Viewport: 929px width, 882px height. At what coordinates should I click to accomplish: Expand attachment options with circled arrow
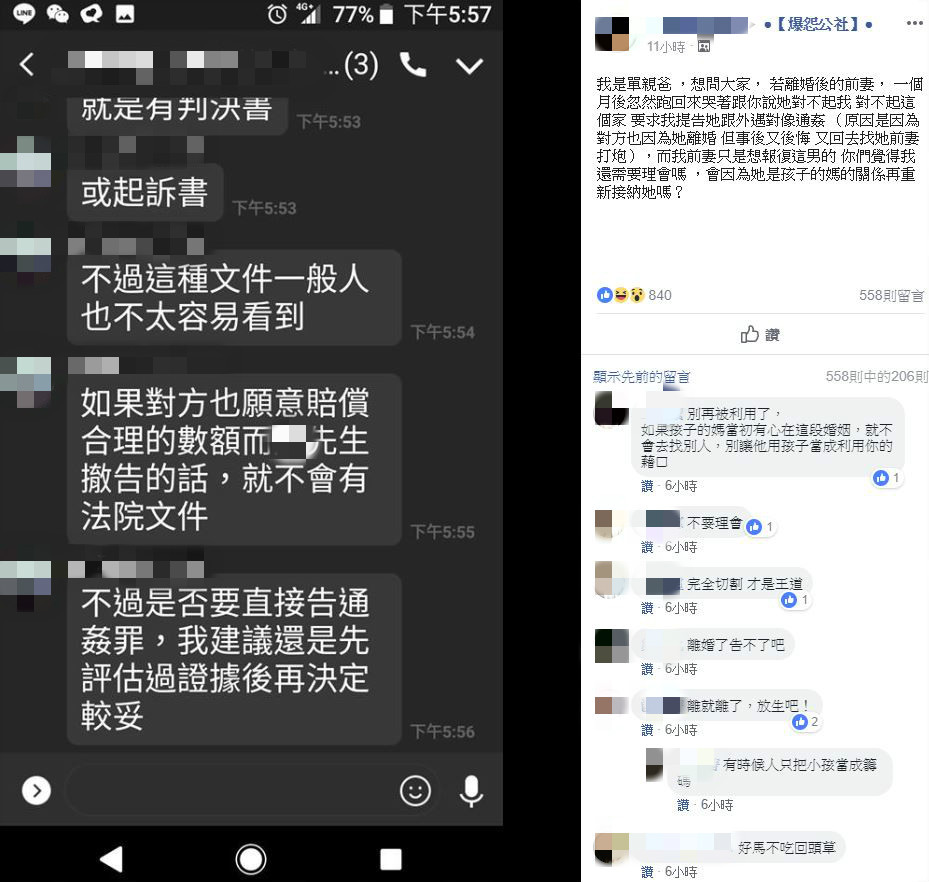click(x=36, y=790)
